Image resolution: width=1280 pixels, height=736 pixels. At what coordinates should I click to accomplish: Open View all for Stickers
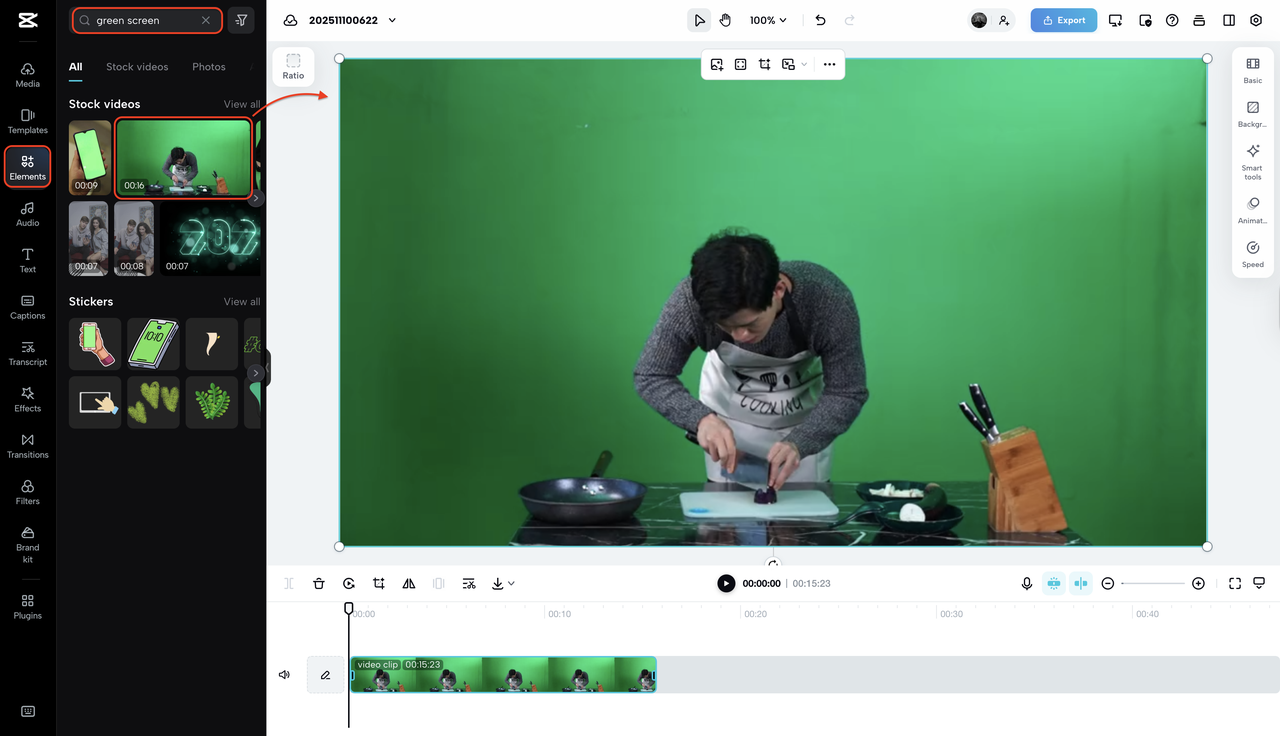[242, 301]
